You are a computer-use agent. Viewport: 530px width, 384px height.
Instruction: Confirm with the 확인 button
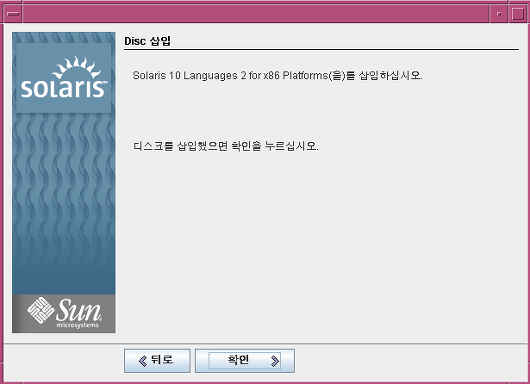245,361
